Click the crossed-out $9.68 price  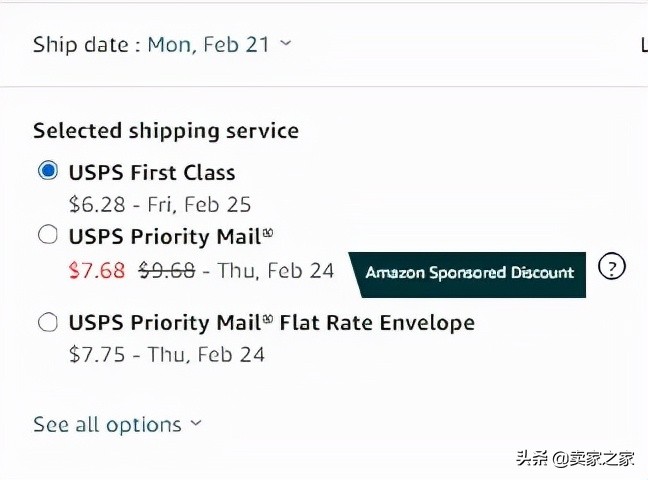pyautogui.click(x=165, y=270)
